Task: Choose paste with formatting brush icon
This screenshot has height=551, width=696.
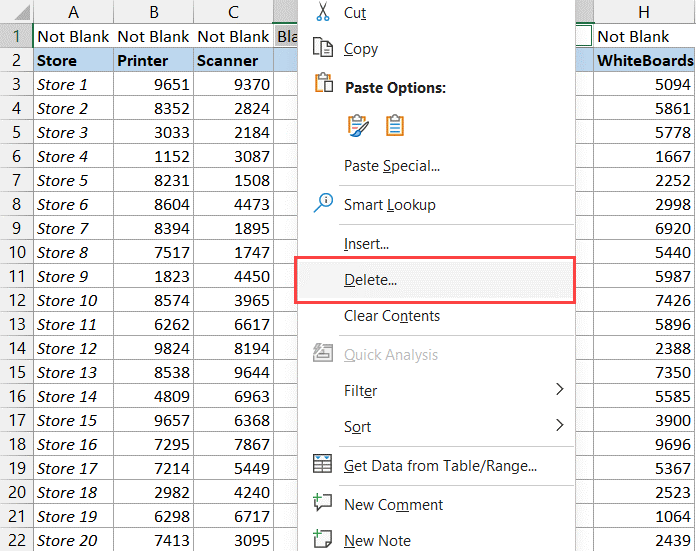Action: click(x=358, y=126)
